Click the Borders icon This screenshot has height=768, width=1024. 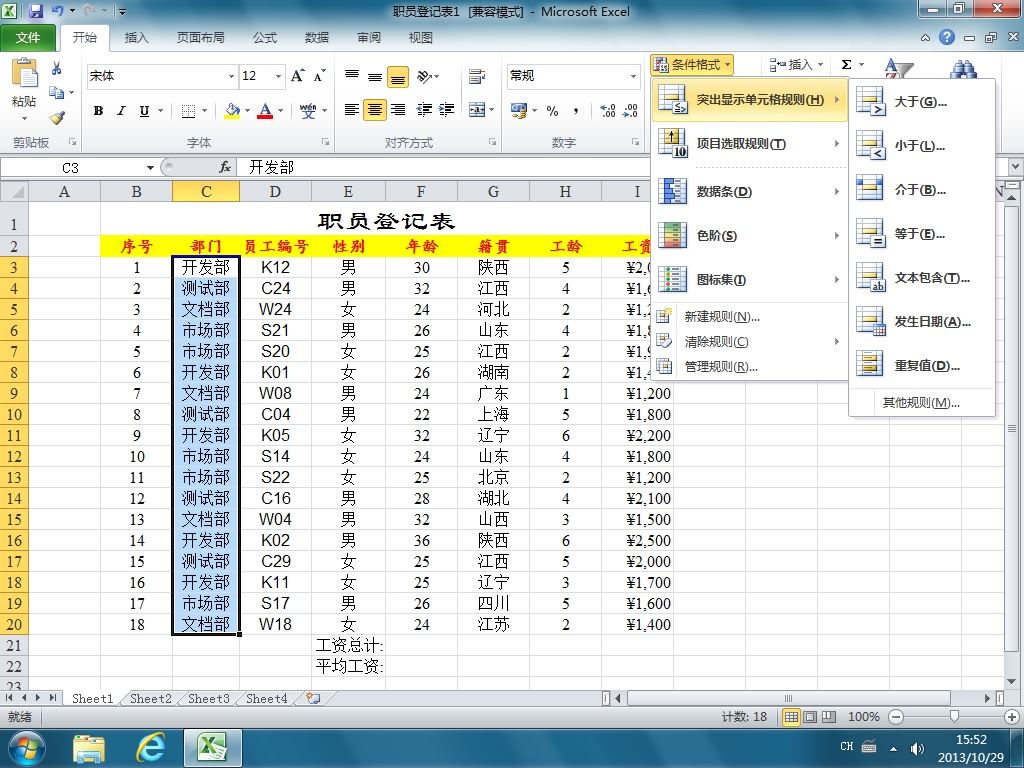[189, 111]
